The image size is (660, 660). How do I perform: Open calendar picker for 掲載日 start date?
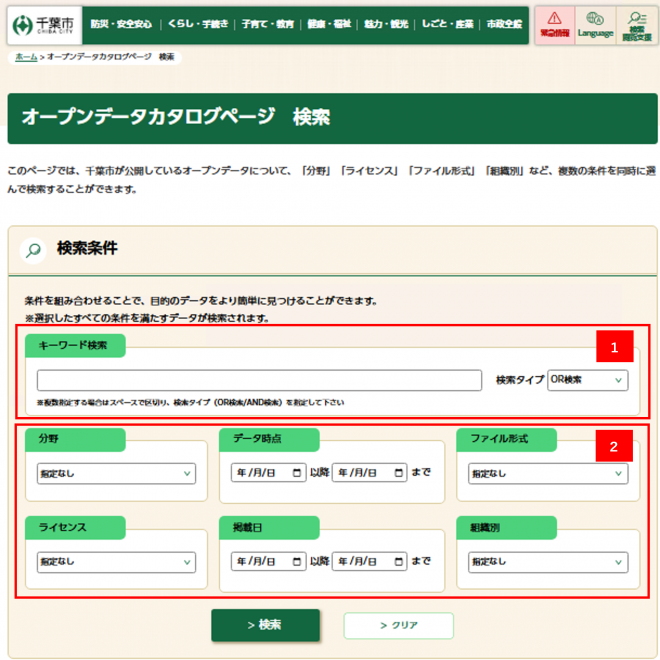point(297,561)
